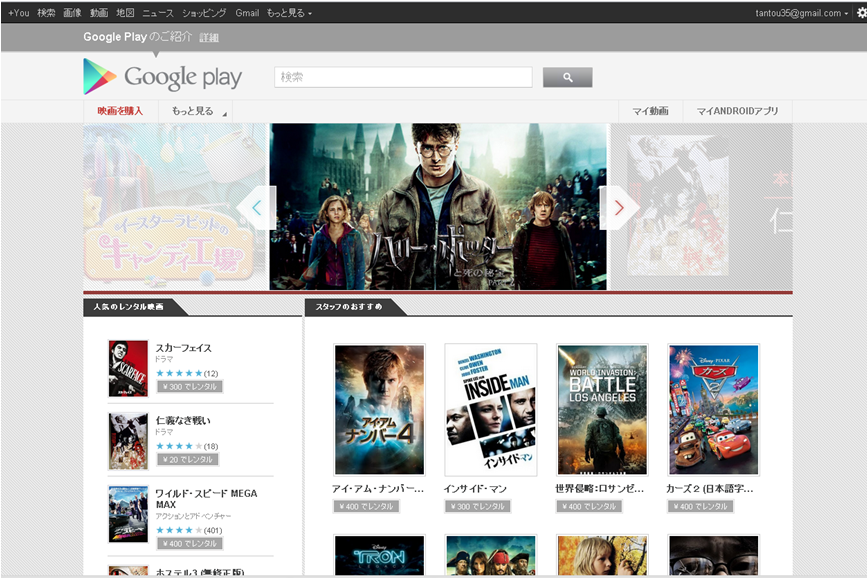Open the マイANDROIDアプリ tab
This screenshot has height=579, width=868.
tap(737, 111)
